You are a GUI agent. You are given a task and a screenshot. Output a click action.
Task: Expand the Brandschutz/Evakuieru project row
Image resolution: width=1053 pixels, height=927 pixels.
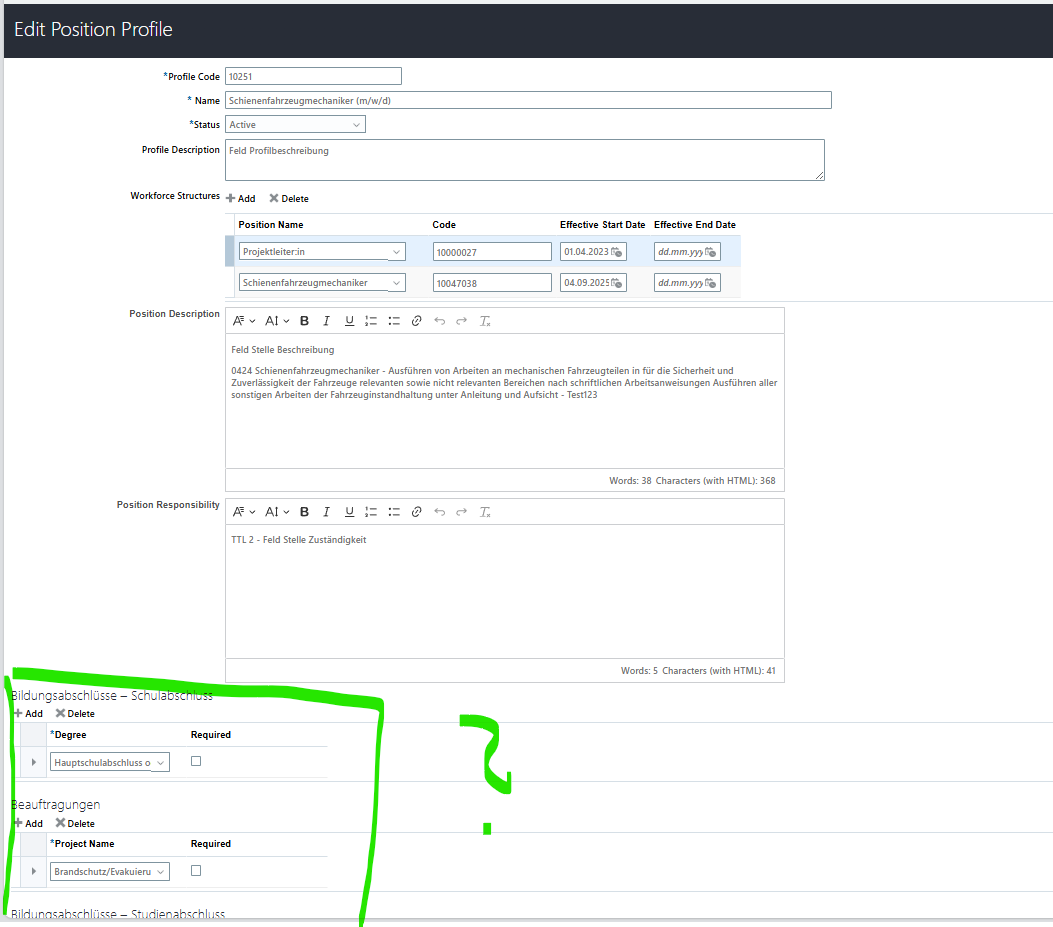click(34, 871)
